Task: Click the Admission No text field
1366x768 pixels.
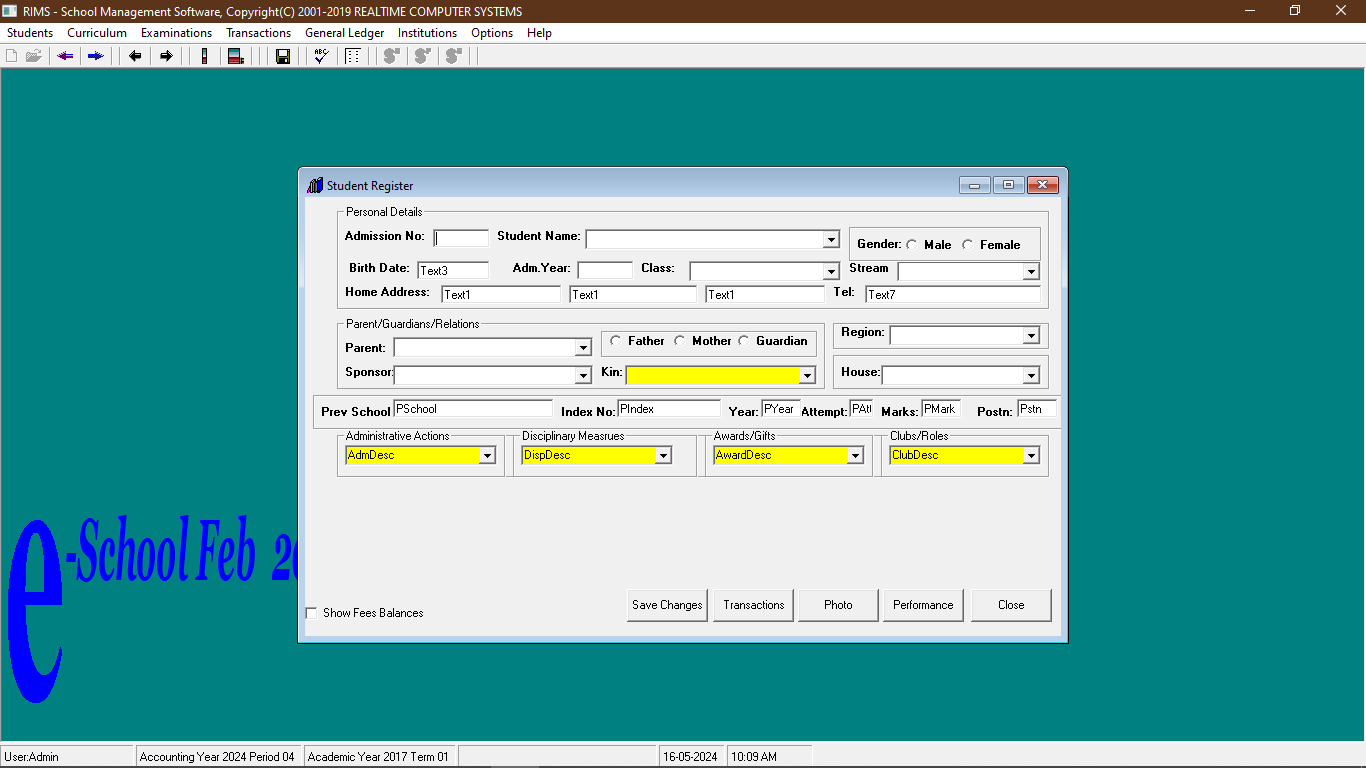Action: tap(462, 238)
